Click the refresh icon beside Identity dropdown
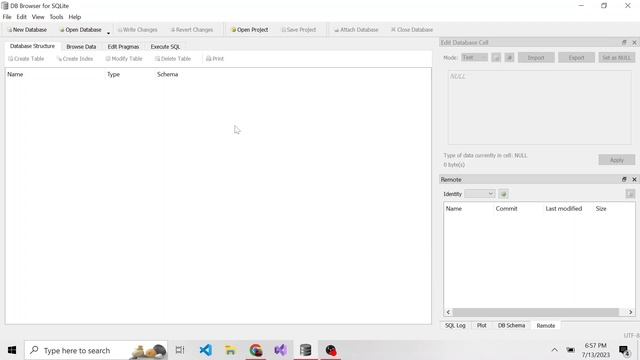 [x=504, y=194]
